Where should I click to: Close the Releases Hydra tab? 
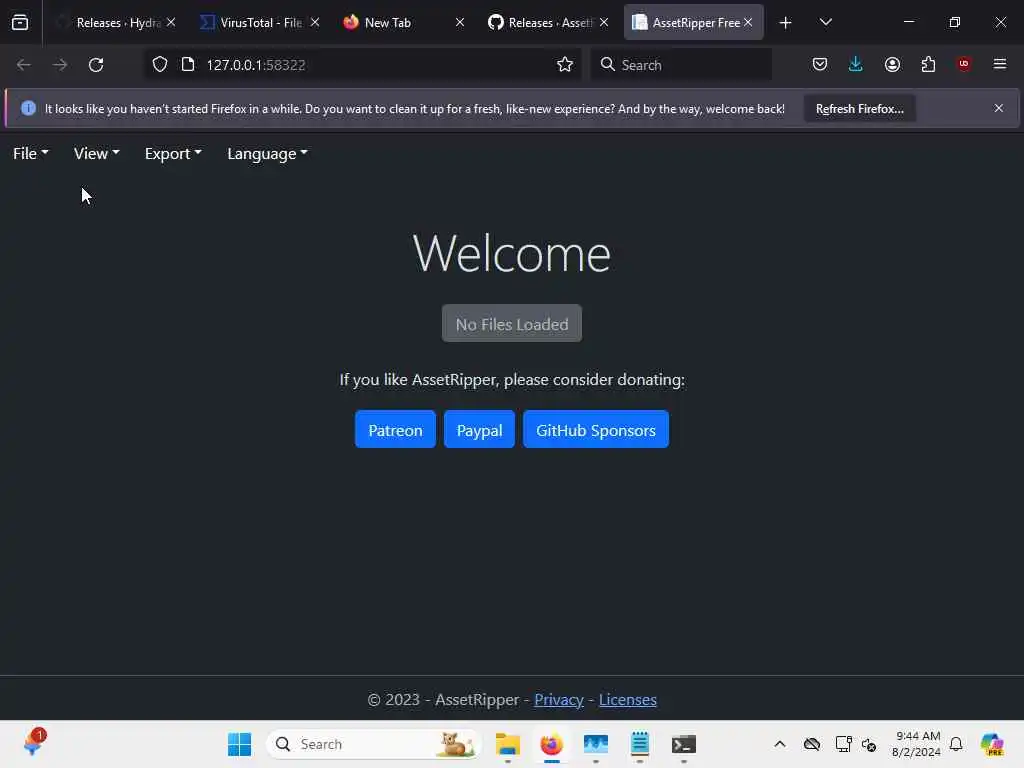[x=171, y=22]
